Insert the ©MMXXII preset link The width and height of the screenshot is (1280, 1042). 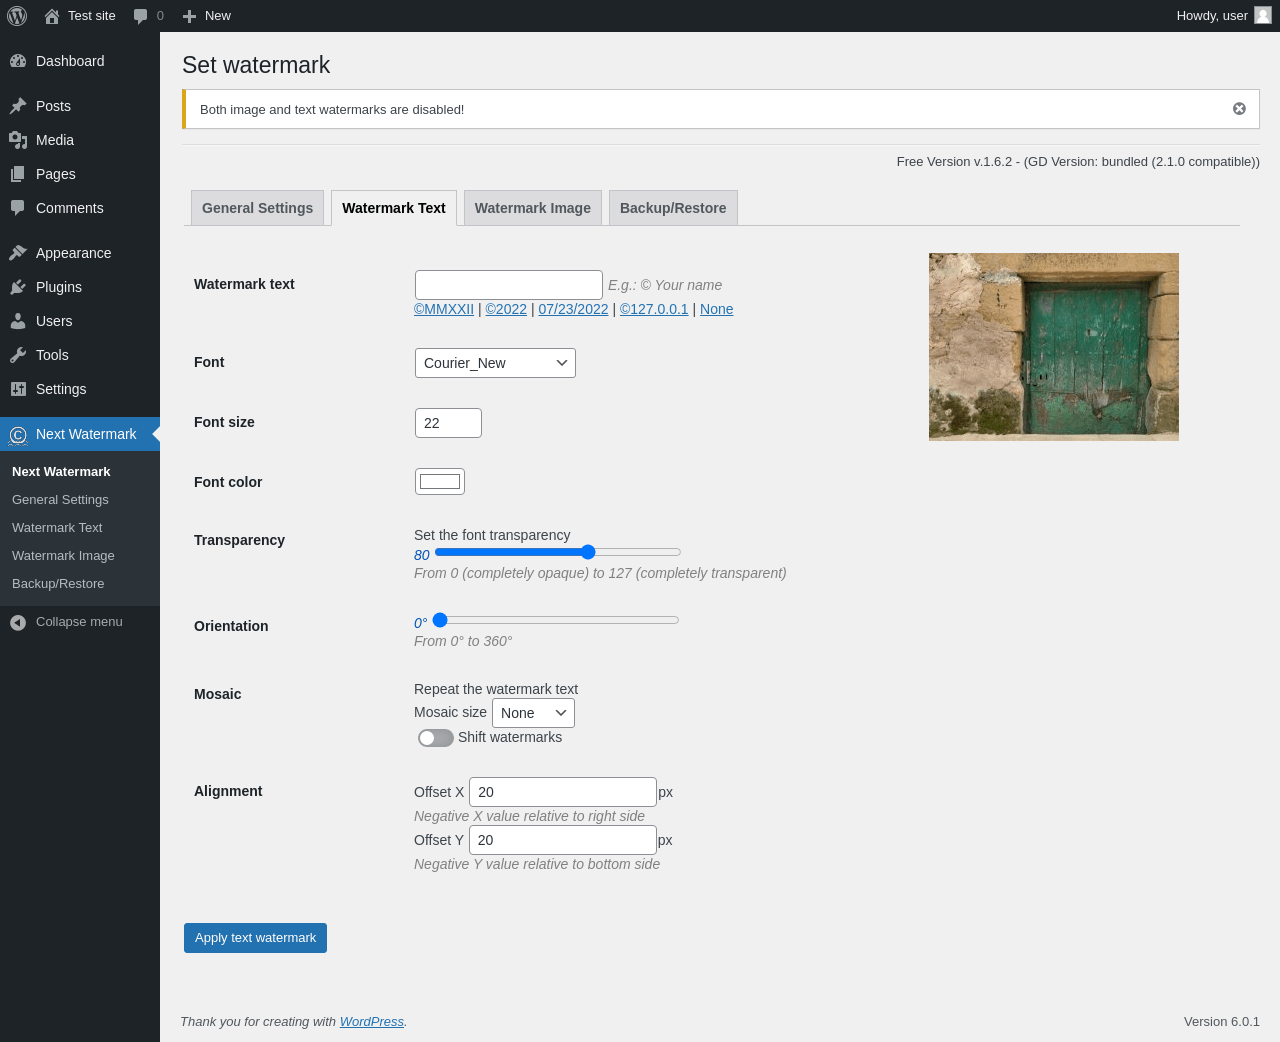pos(444,309)
